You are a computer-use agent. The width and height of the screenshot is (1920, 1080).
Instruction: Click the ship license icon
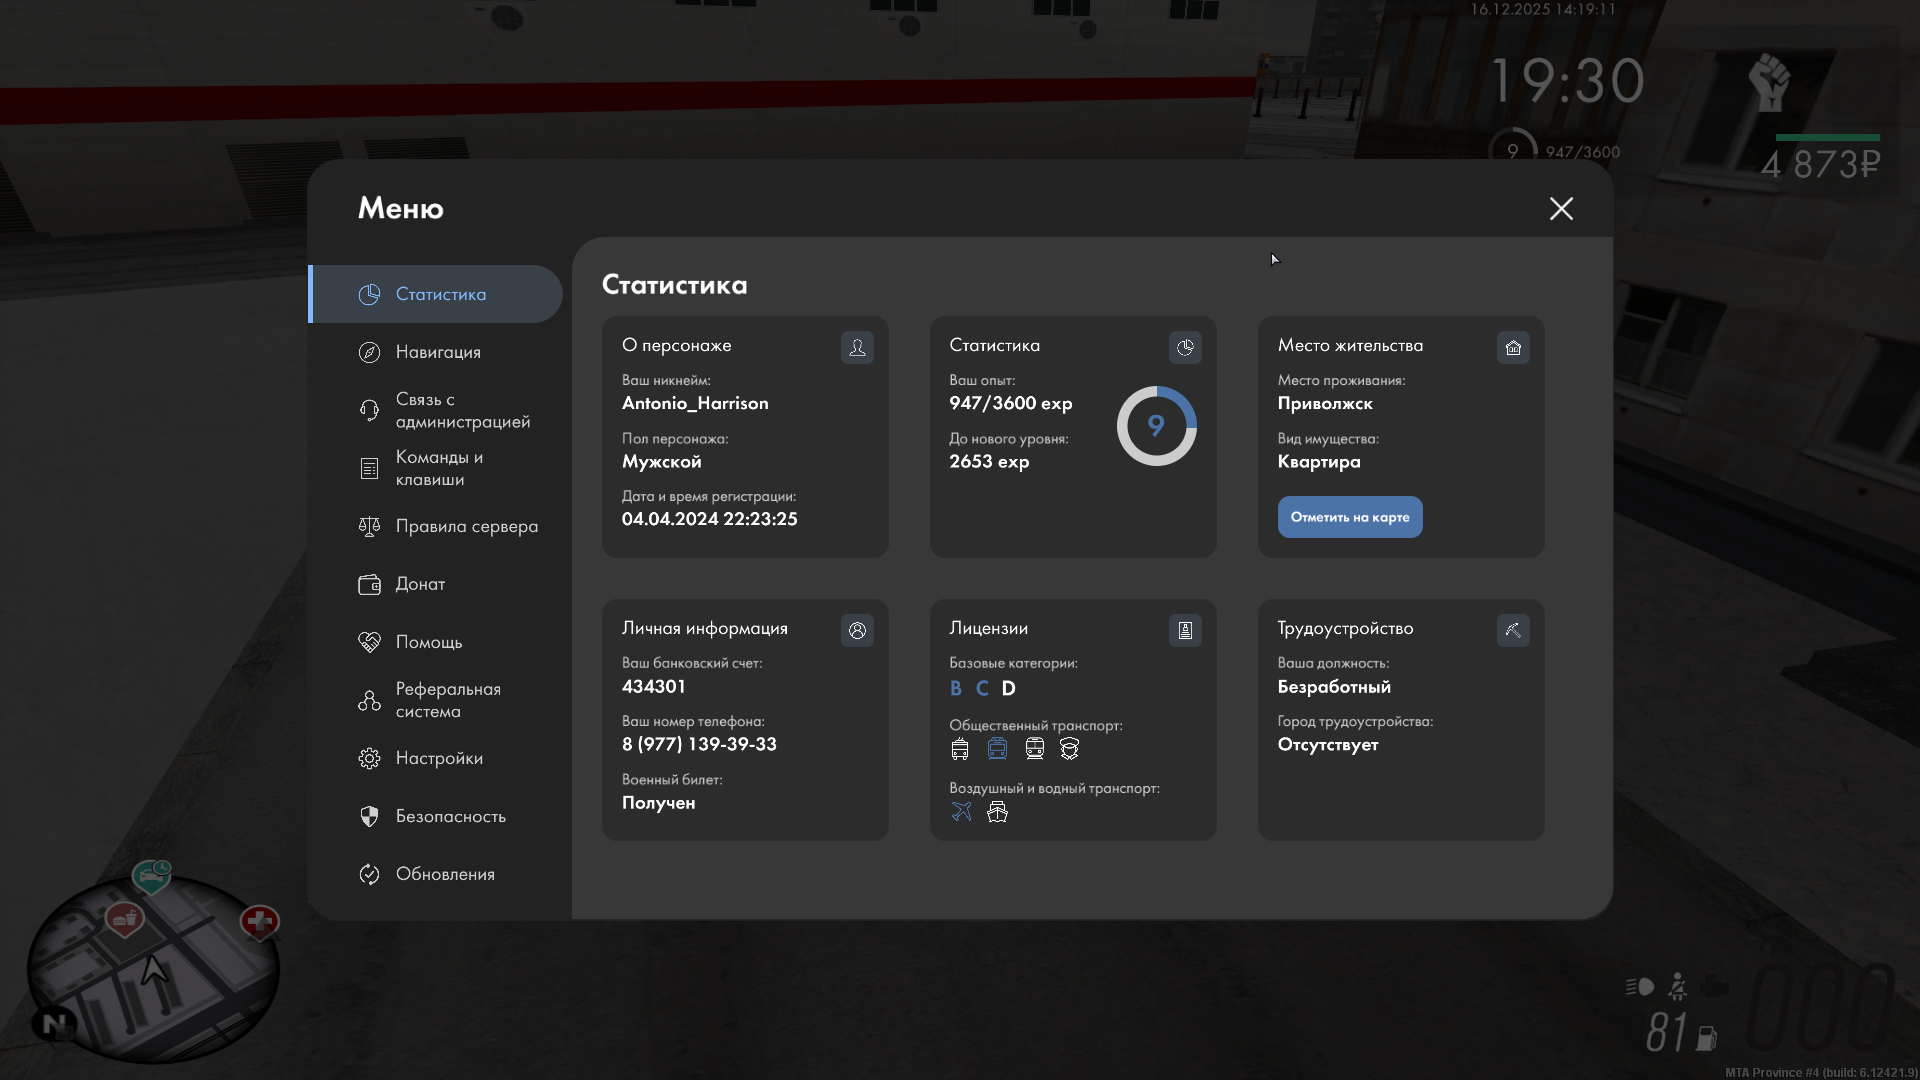pyautogui.click(x=997, y=811)
